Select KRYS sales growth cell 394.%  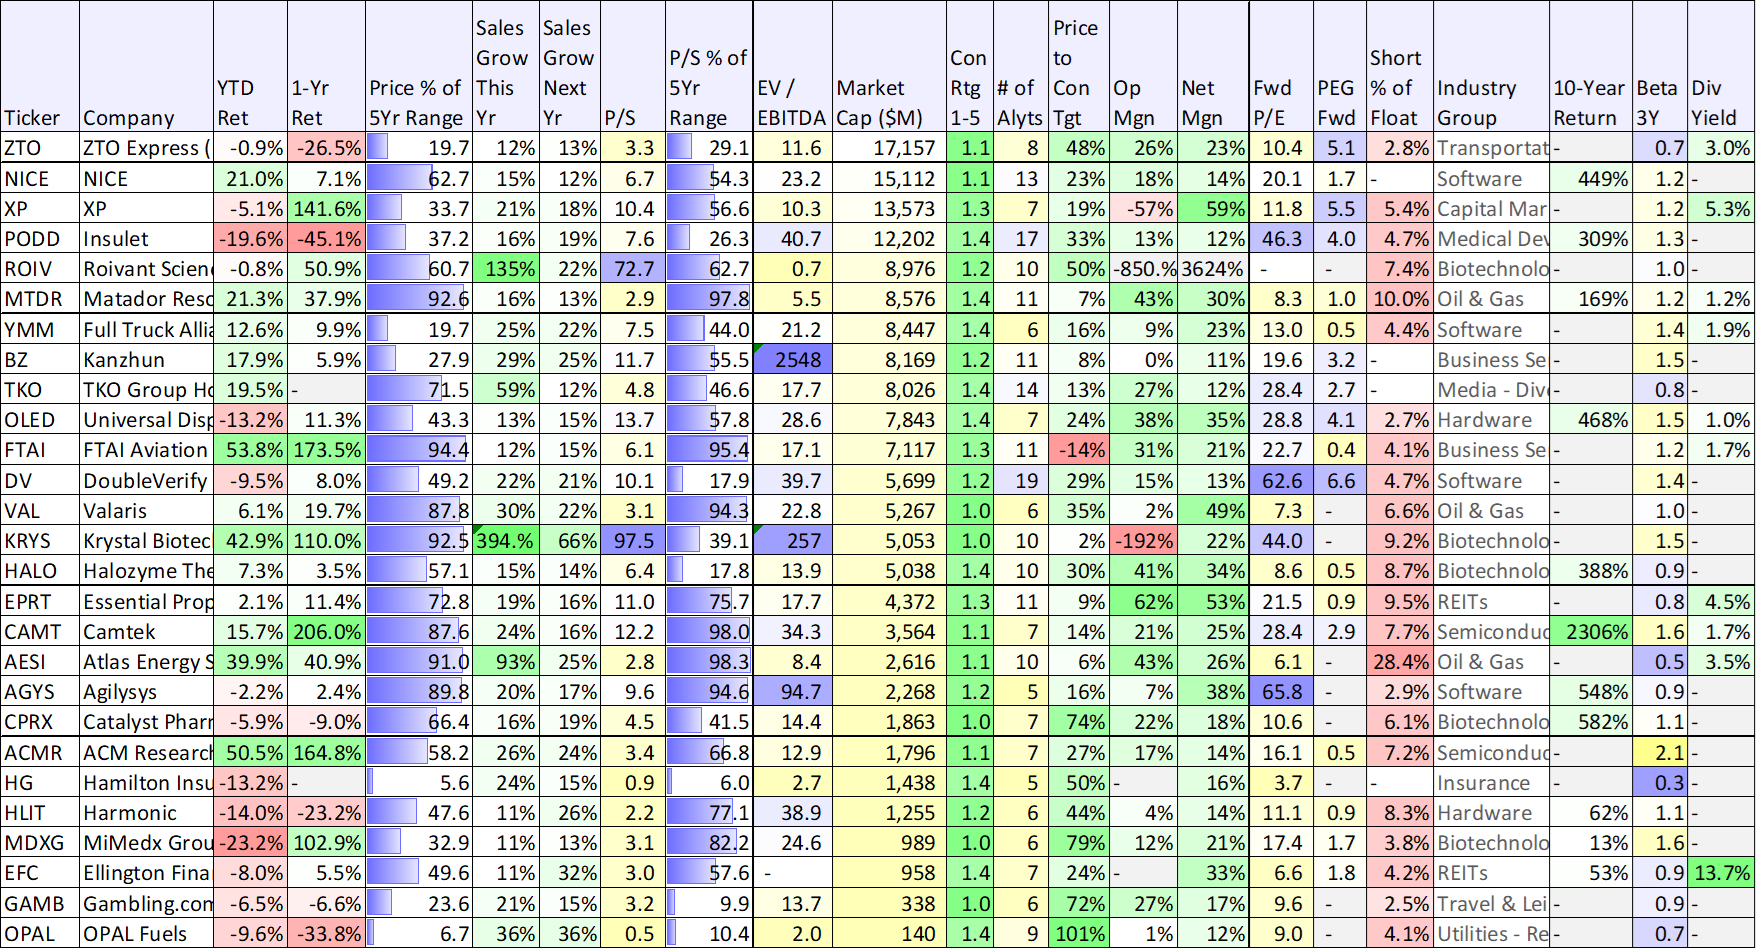506,541
